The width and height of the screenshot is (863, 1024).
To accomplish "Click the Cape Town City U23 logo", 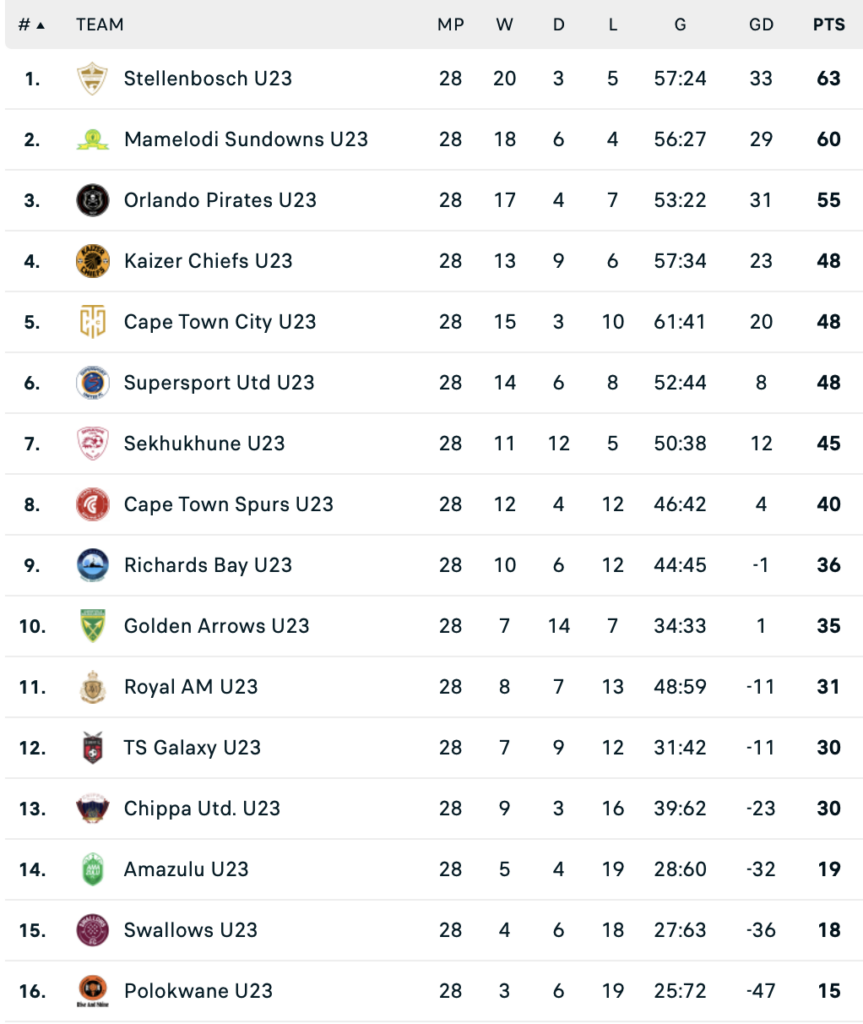I will tap(92, 322).
